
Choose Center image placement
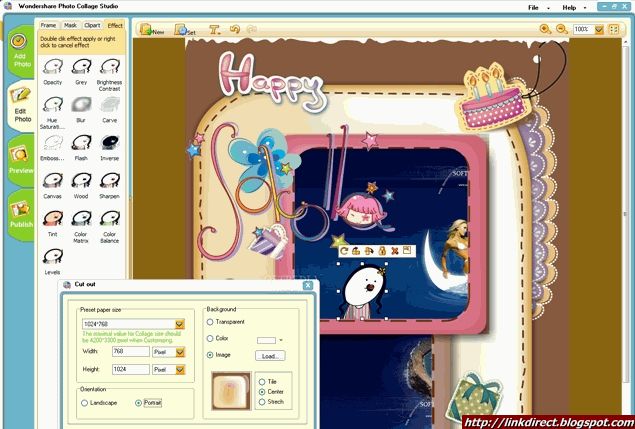pyautogui.click(x=262, y=392)
